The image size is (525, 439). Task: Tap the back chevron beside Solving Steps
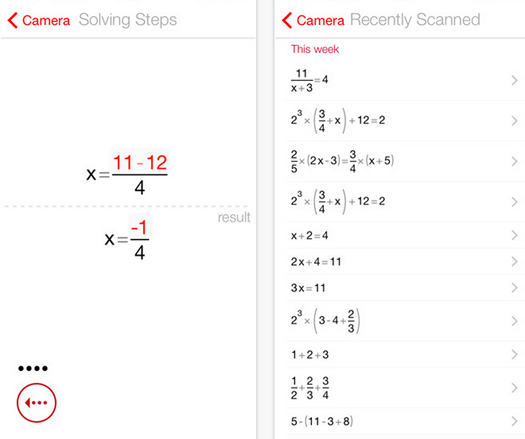(x=12, y=20)
